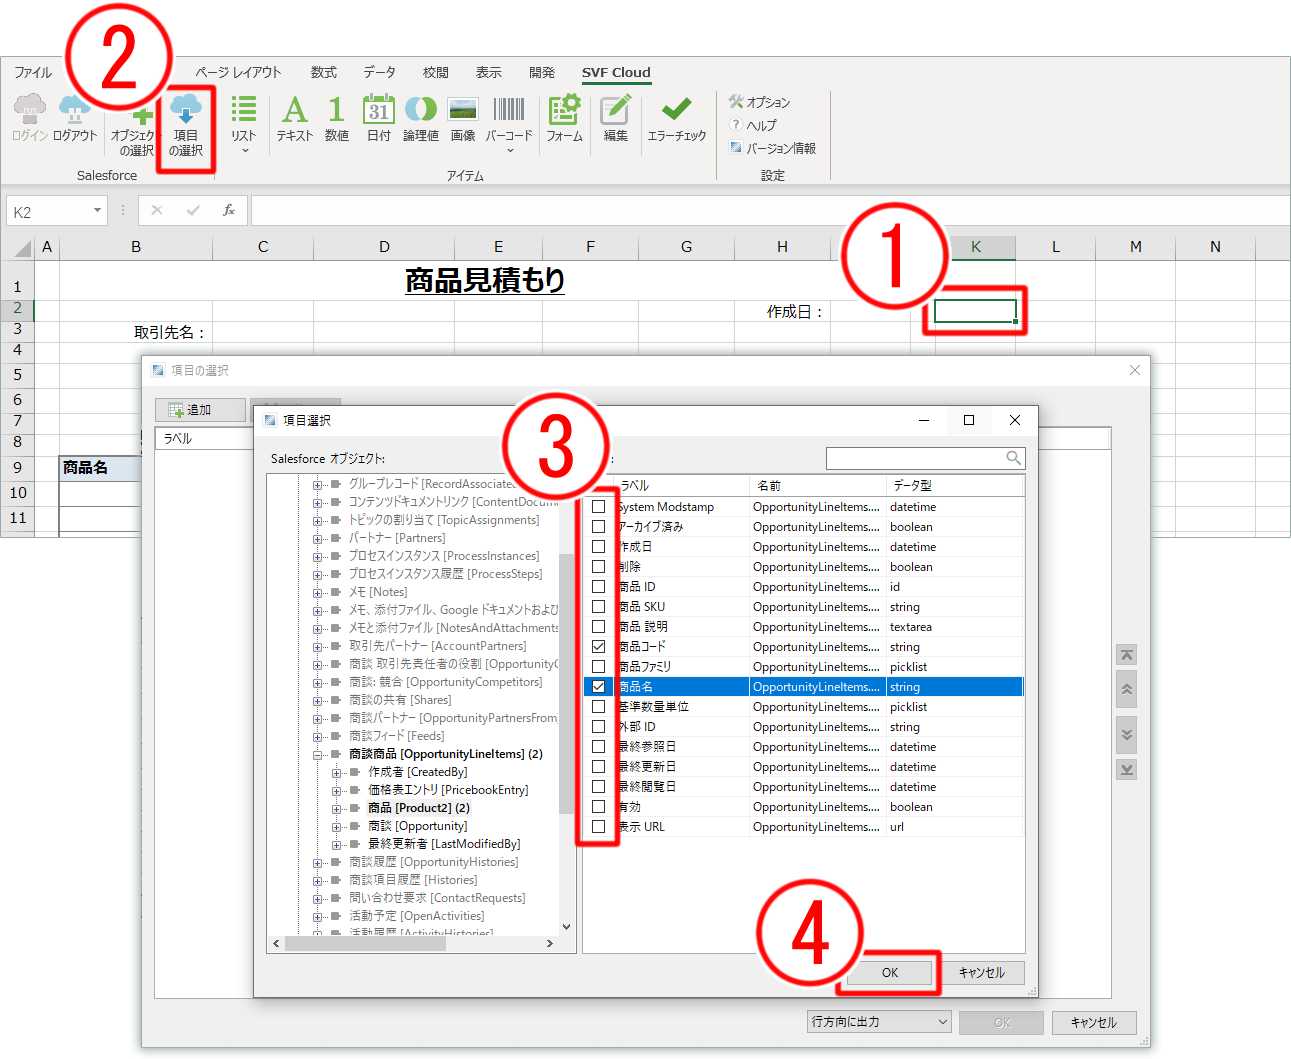Screen dimensions: 1291x1059
Task: Open the ファイル tab
Action: (x=33, y=72)
